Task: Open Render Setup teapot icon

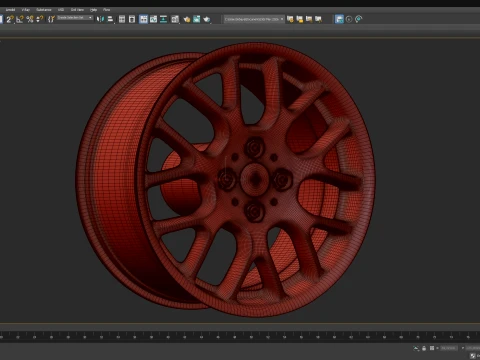Action: (x=187, y=19)
